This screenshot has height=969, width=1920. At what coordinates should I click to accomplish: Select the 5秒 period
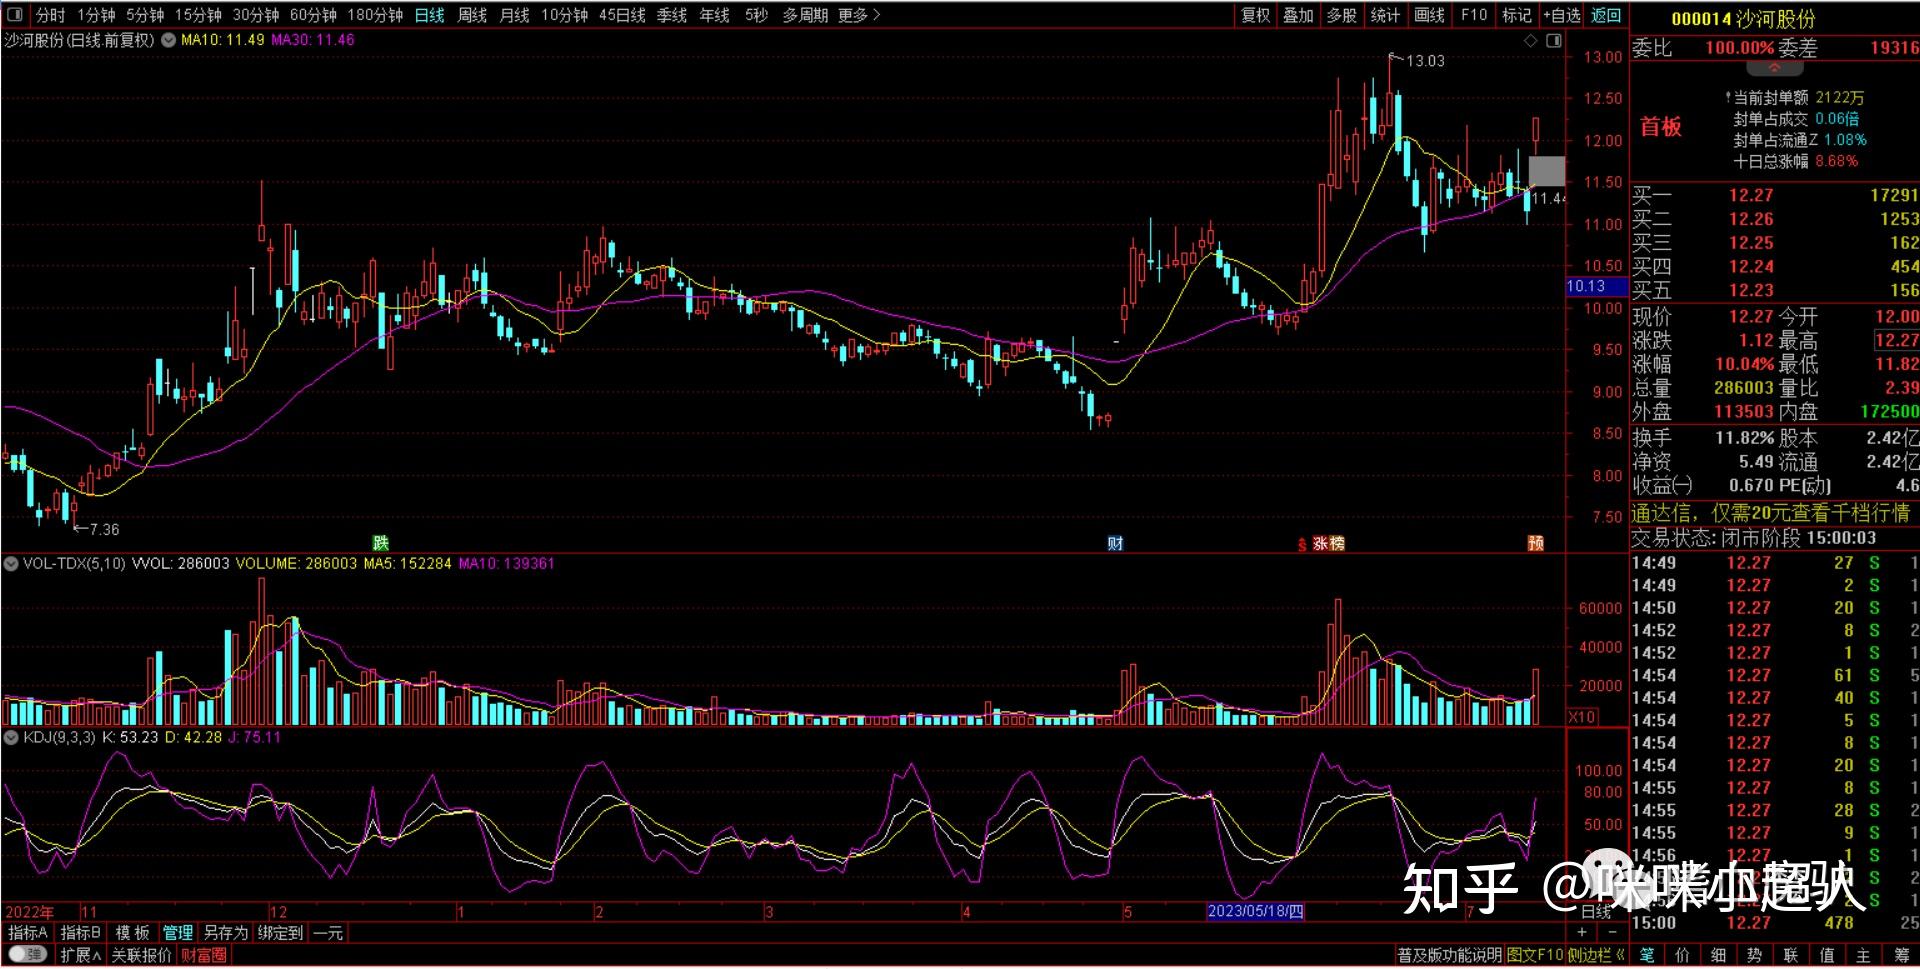757,15
